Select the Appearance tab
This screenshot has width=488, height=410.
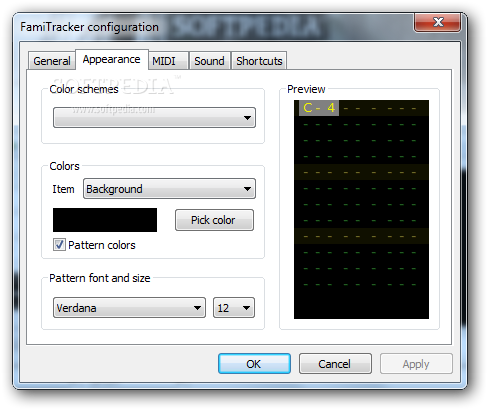[x=112, y=60]
